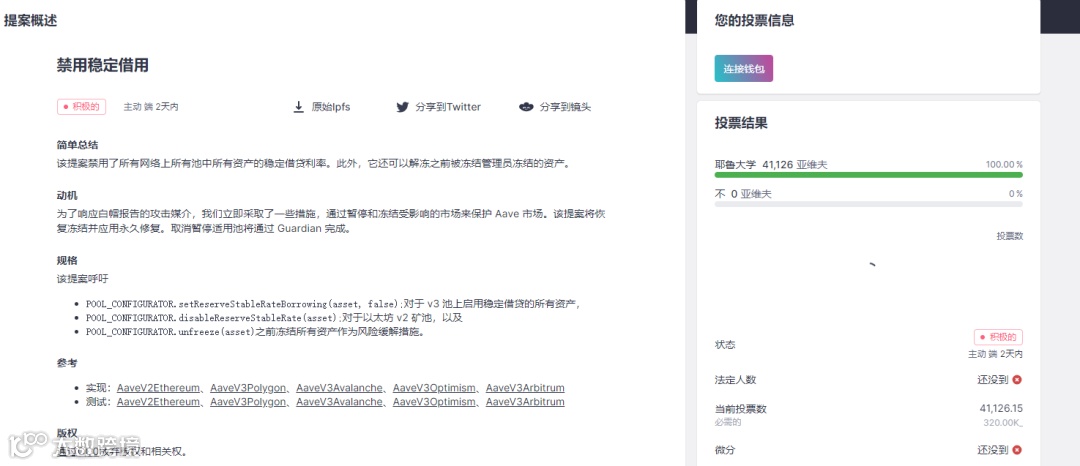Screen dimensions: 1080x466
Task: Open AaveV3Polygon link in 实现 row
Action: click(248, 388)
